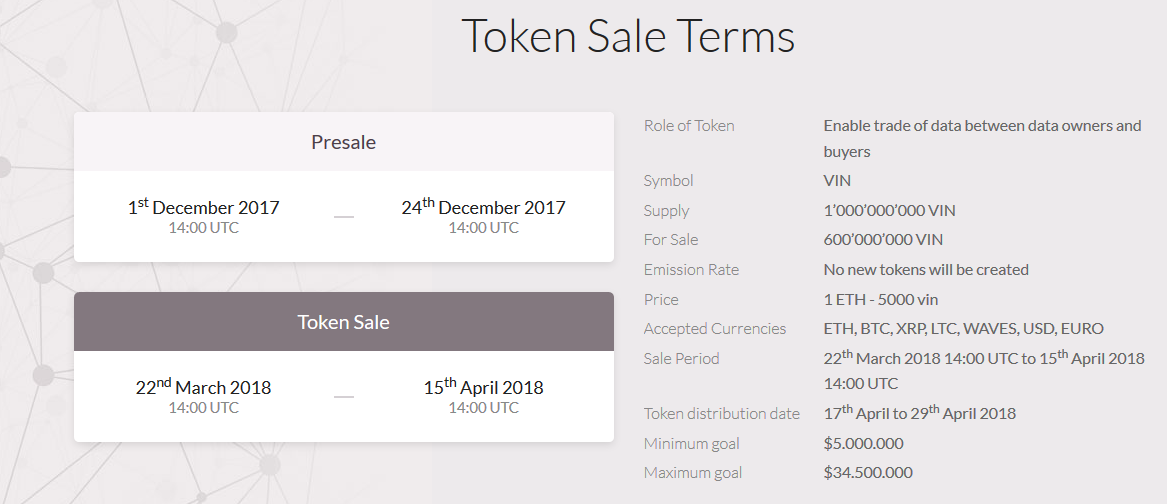Click the 600'000'000 VIN for sale value
Image resolution: width=1167 pixels, height=504 pixels.
883,239
